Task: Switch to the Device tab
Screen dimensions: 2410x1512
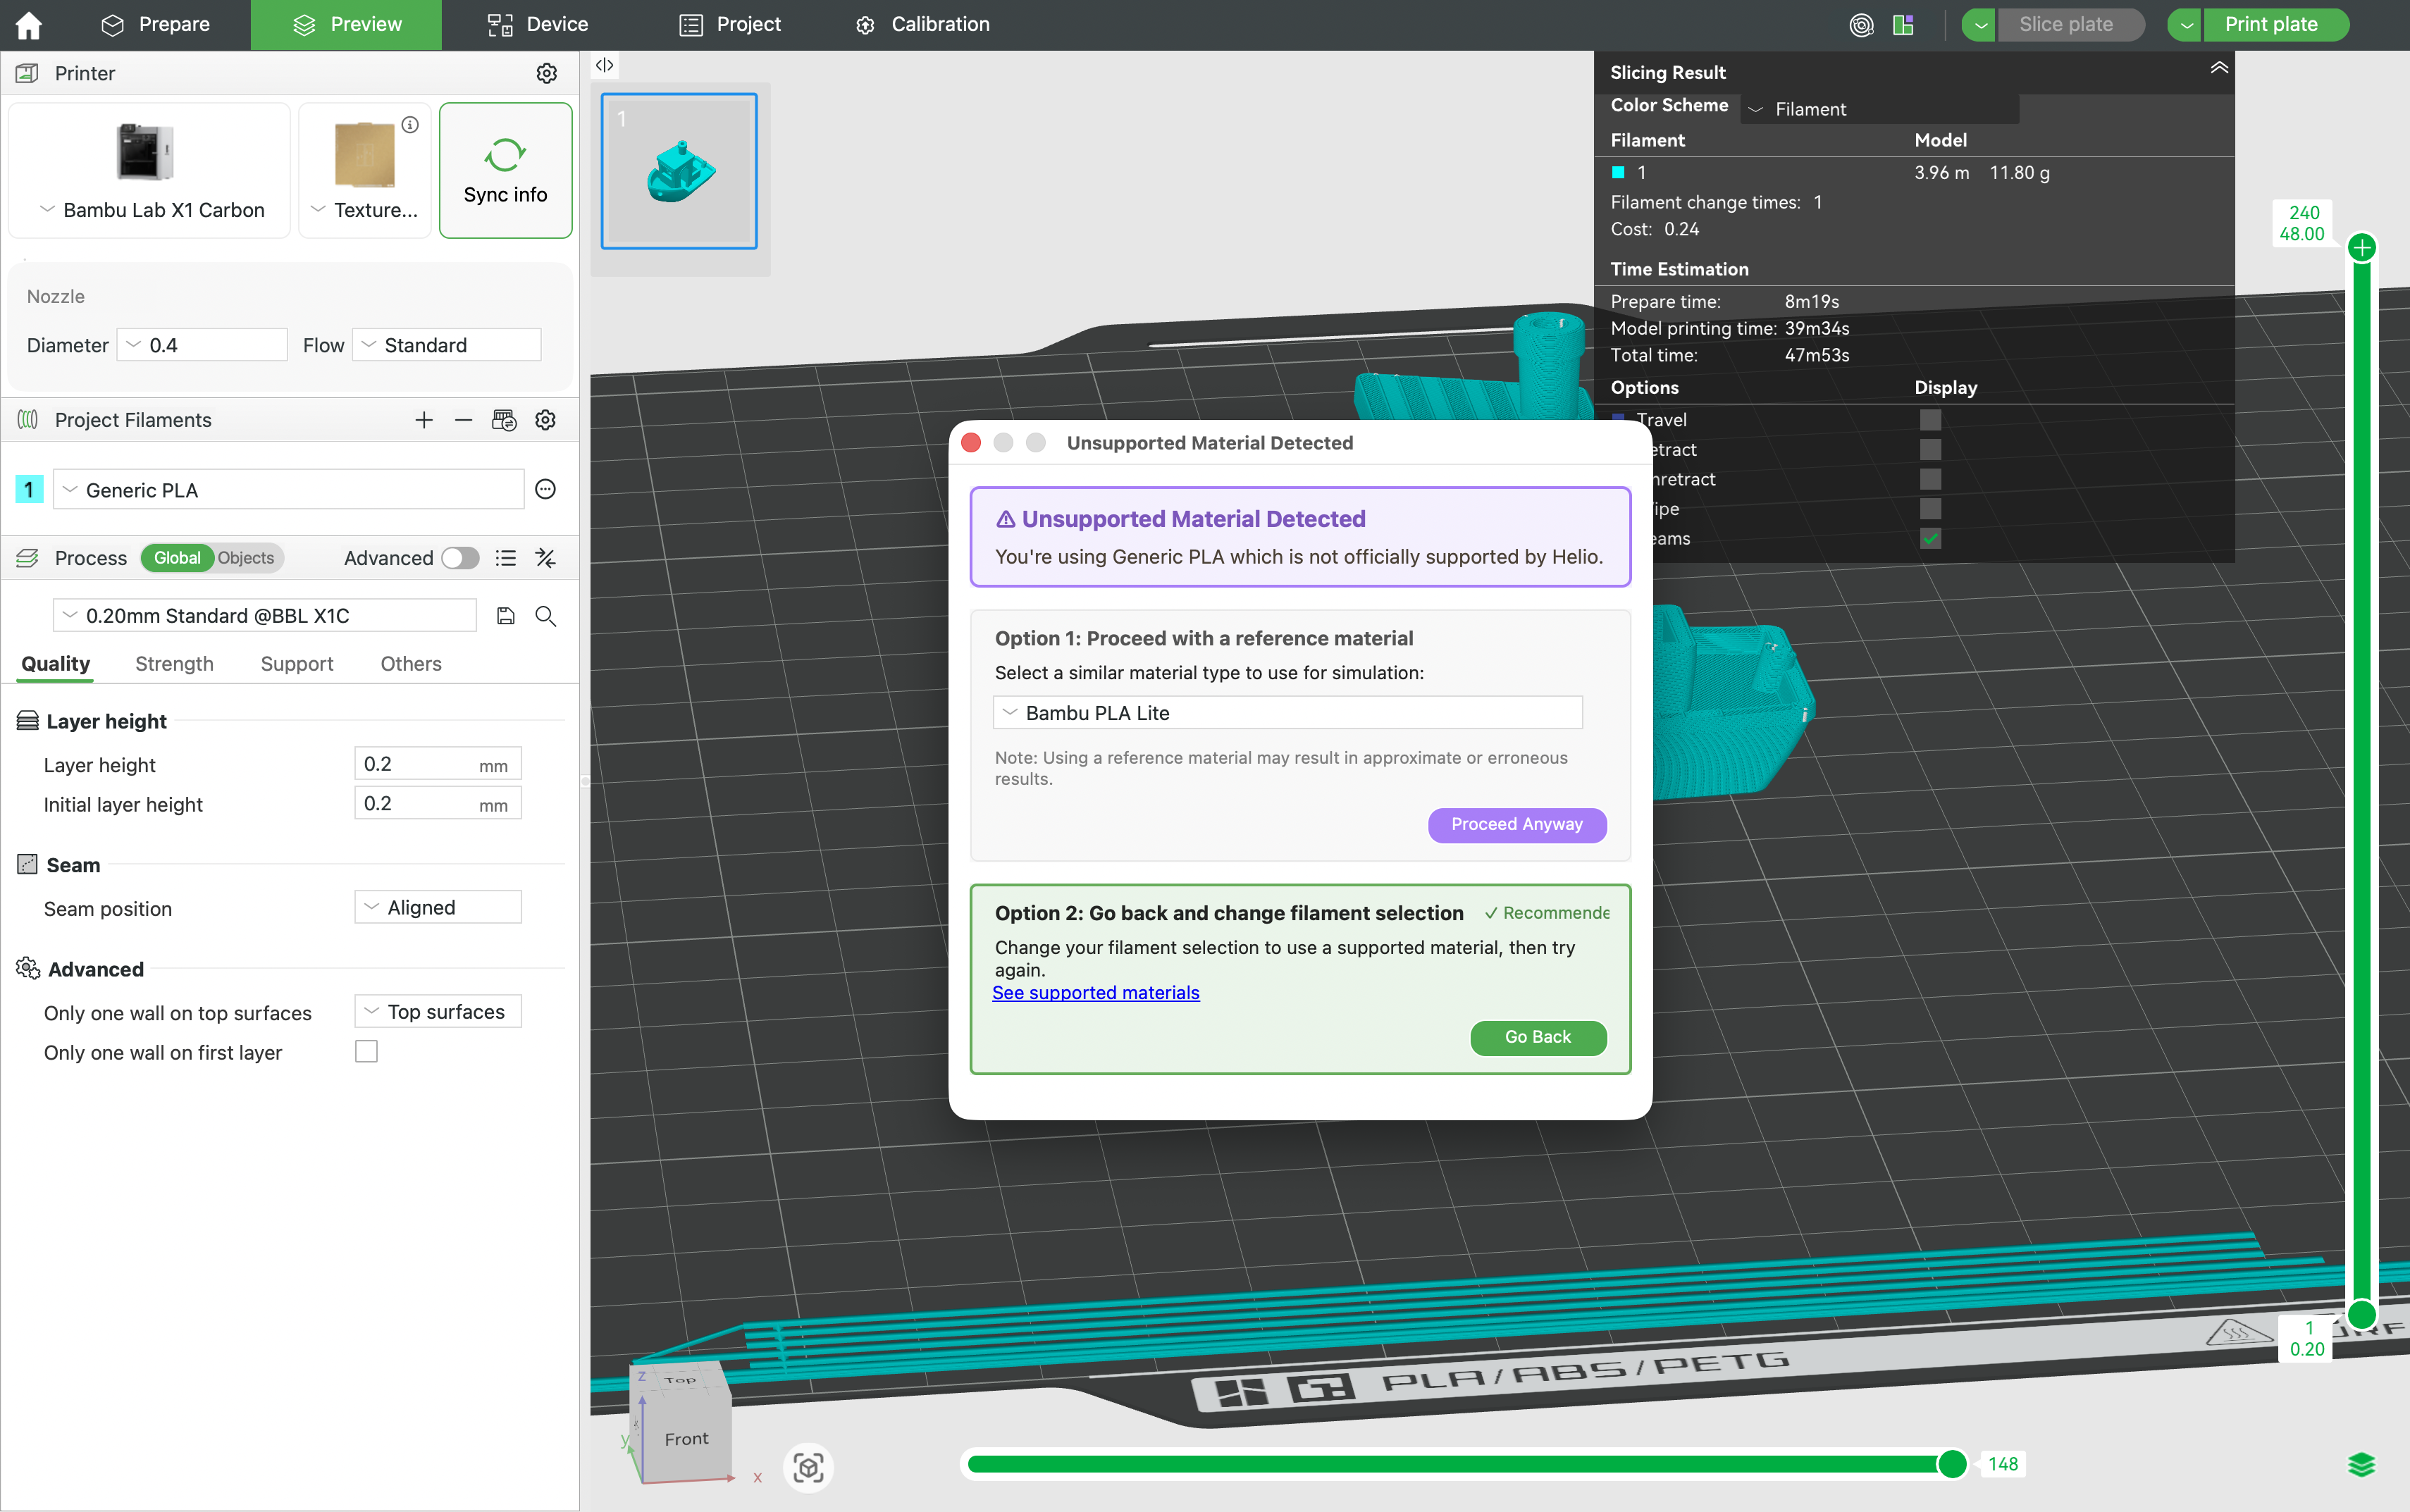Action: (x=537, y=24)
